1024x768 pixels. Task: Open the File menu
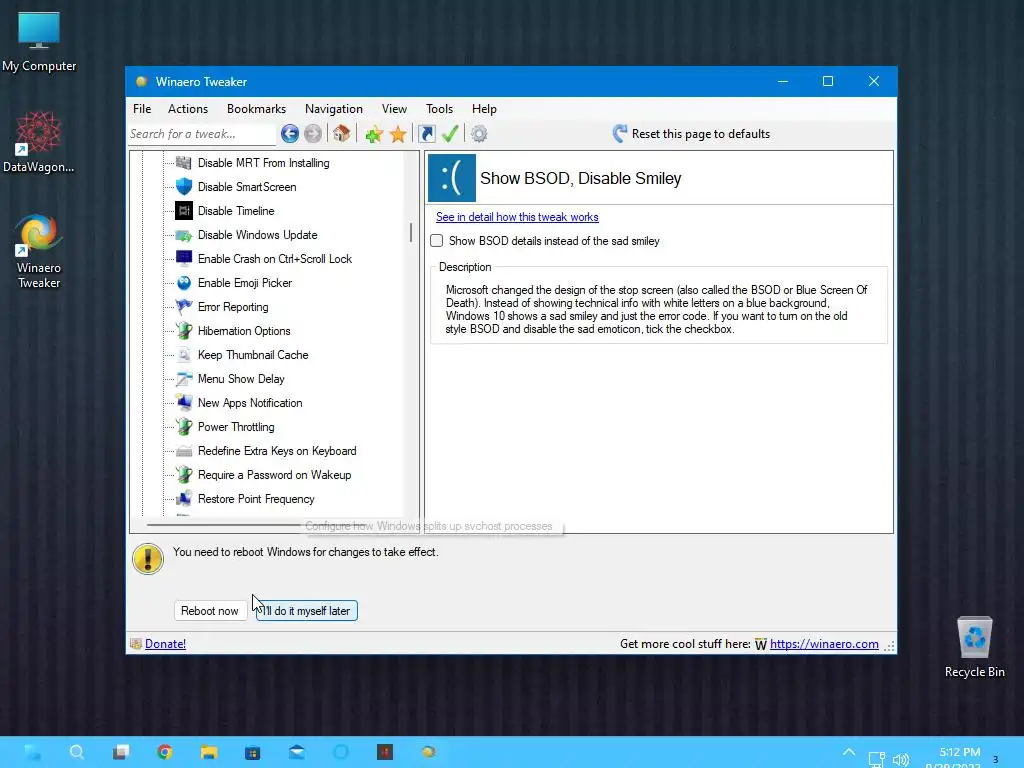click(142, 109)
